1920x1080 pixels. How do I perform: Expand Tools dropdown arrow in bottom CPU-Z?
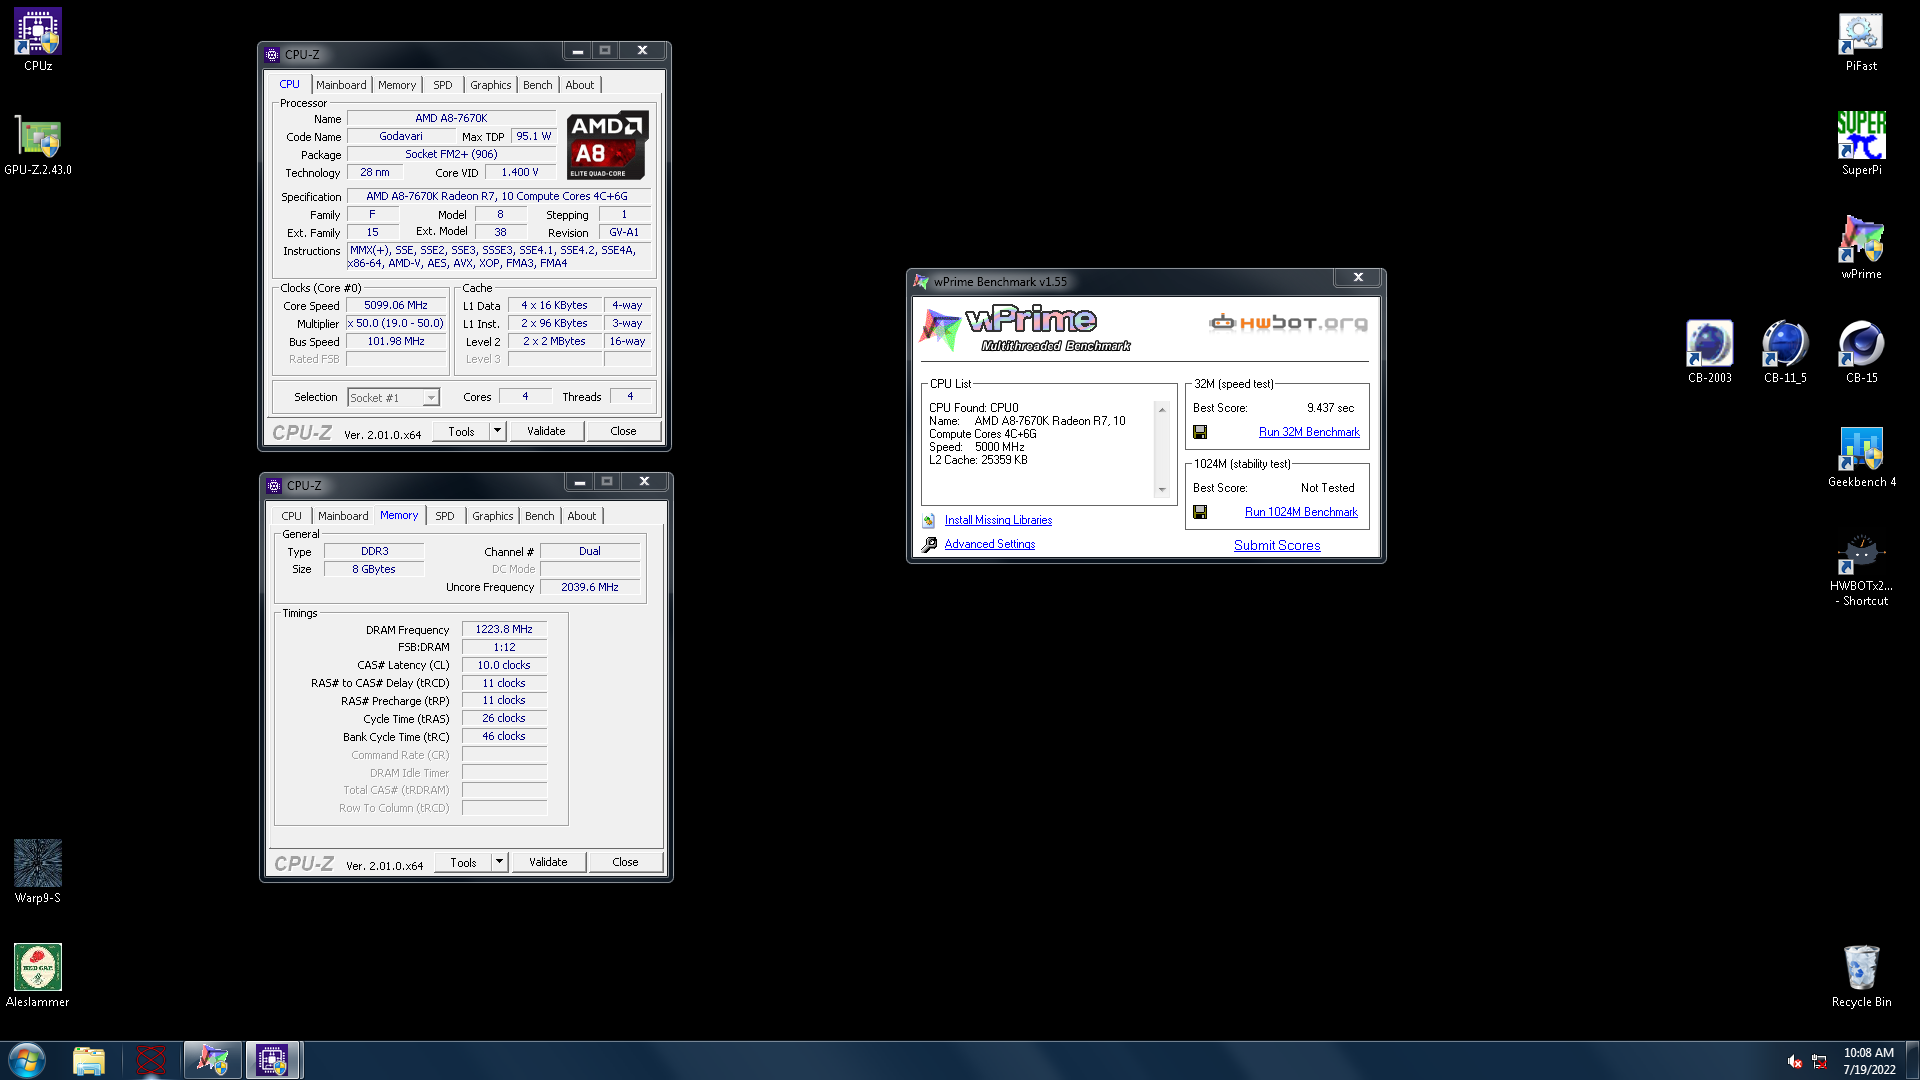click(499, 862)
